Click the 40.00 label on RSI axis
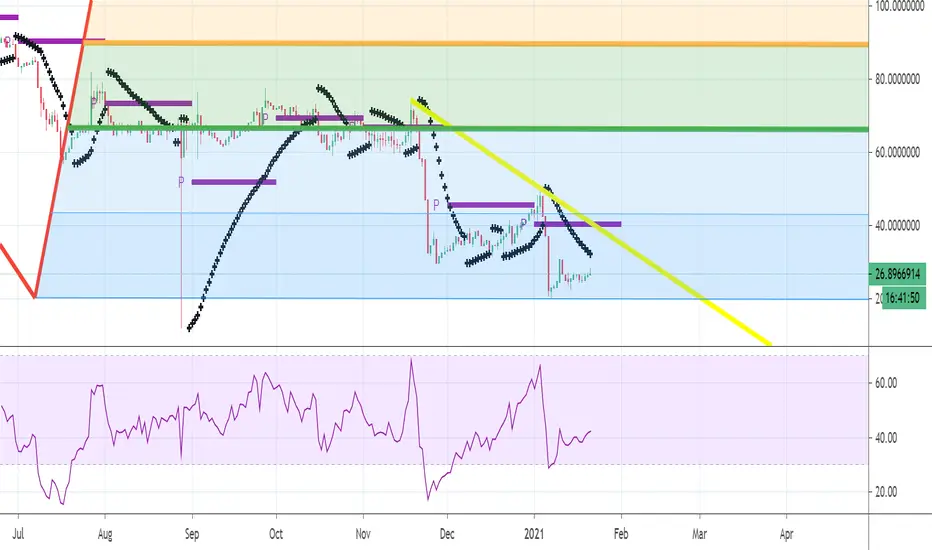932x550 pixels. coord(886,438)
